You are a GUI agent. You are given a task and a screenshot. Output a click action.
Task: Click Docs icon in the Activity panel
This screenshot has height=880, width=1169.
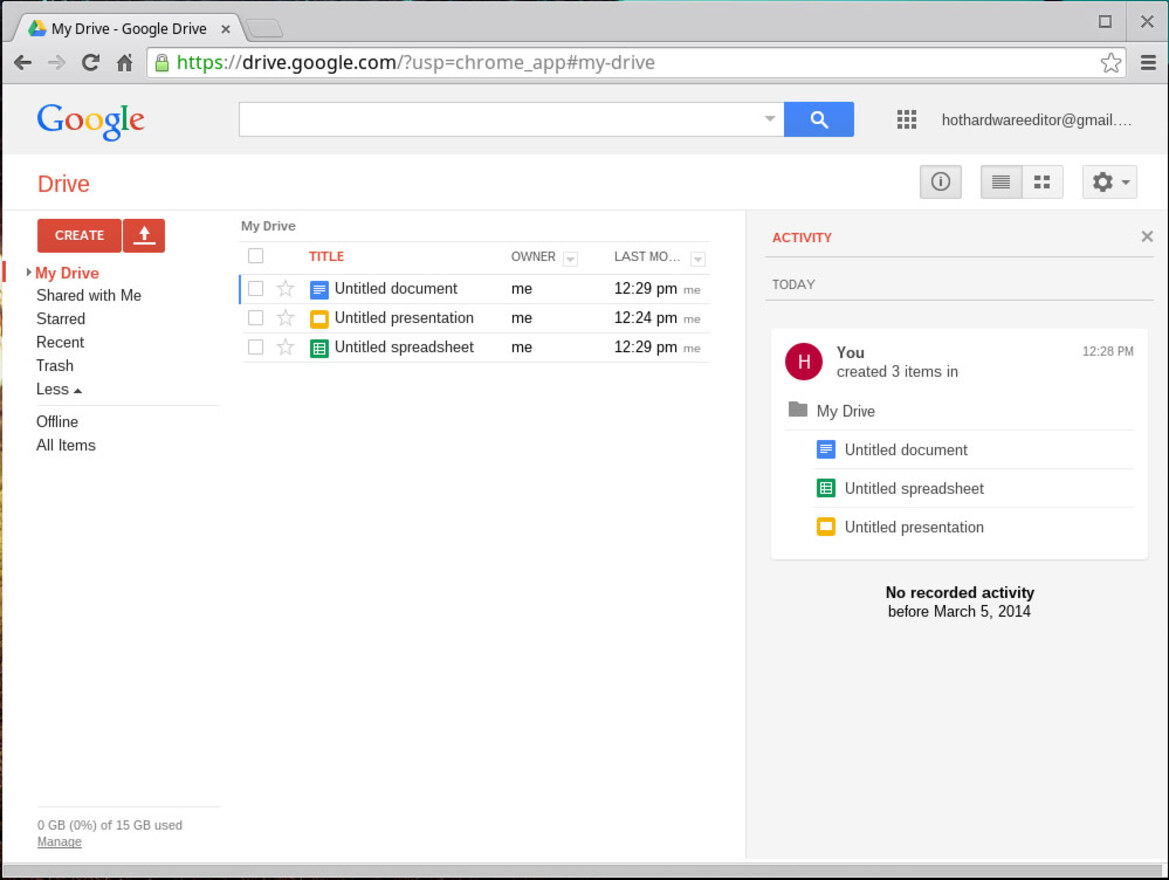coord(826,450)
